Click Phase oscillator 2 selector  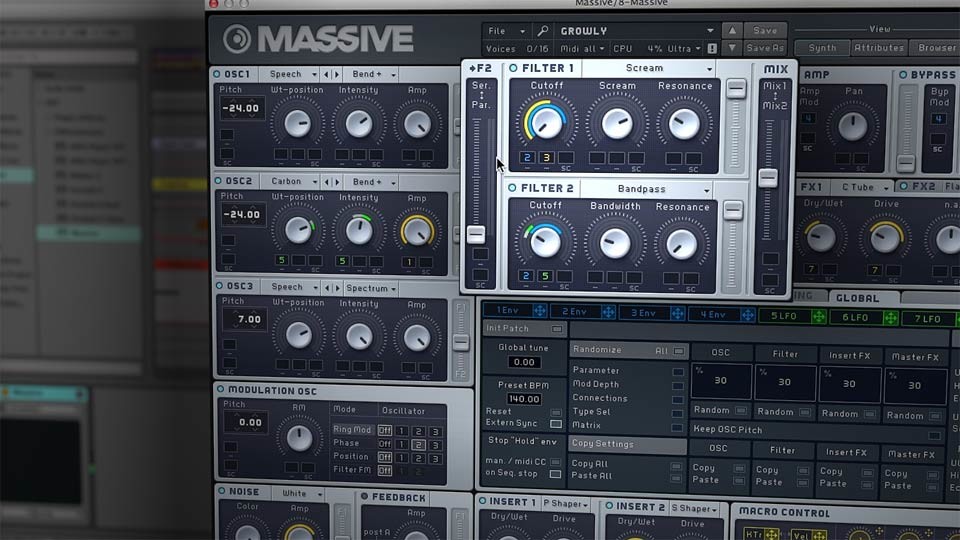click(418, 444)
